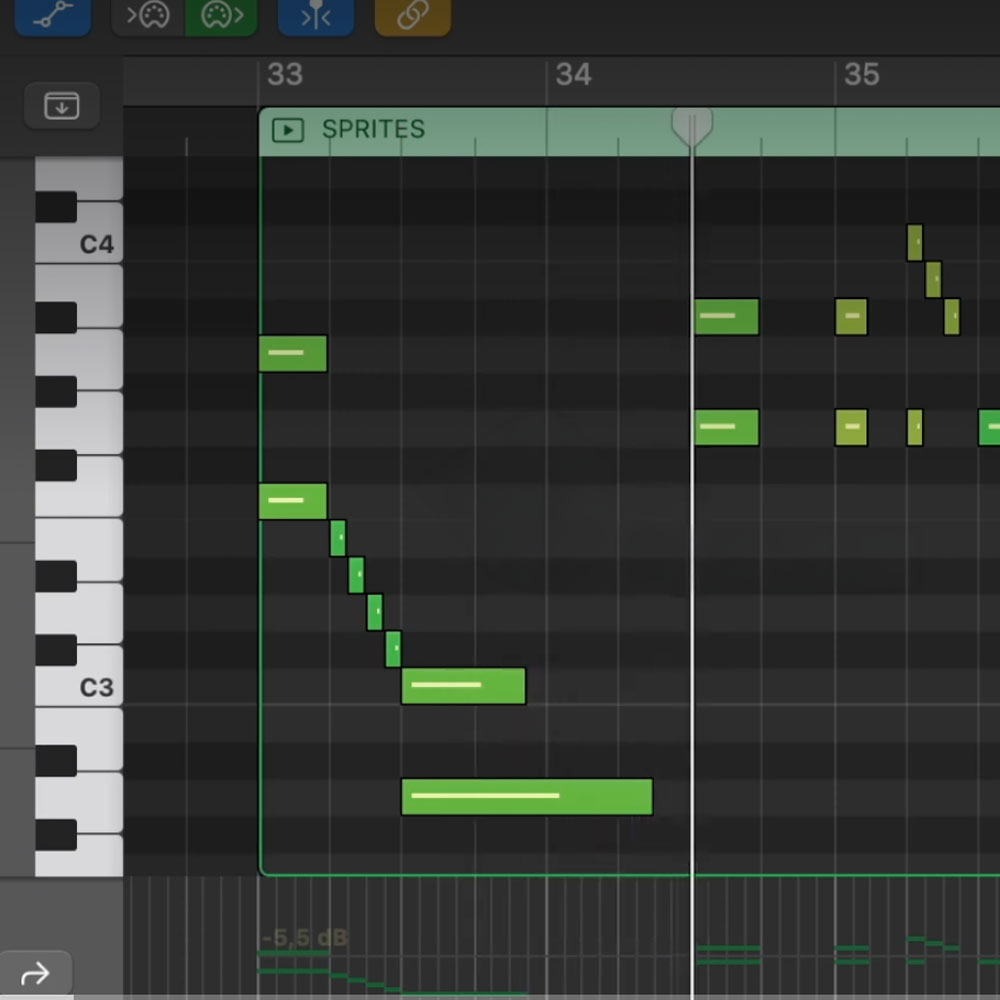The image size is (1000, 1000).
Task: Select the SPRITES region header name
Action: (373, 129)
